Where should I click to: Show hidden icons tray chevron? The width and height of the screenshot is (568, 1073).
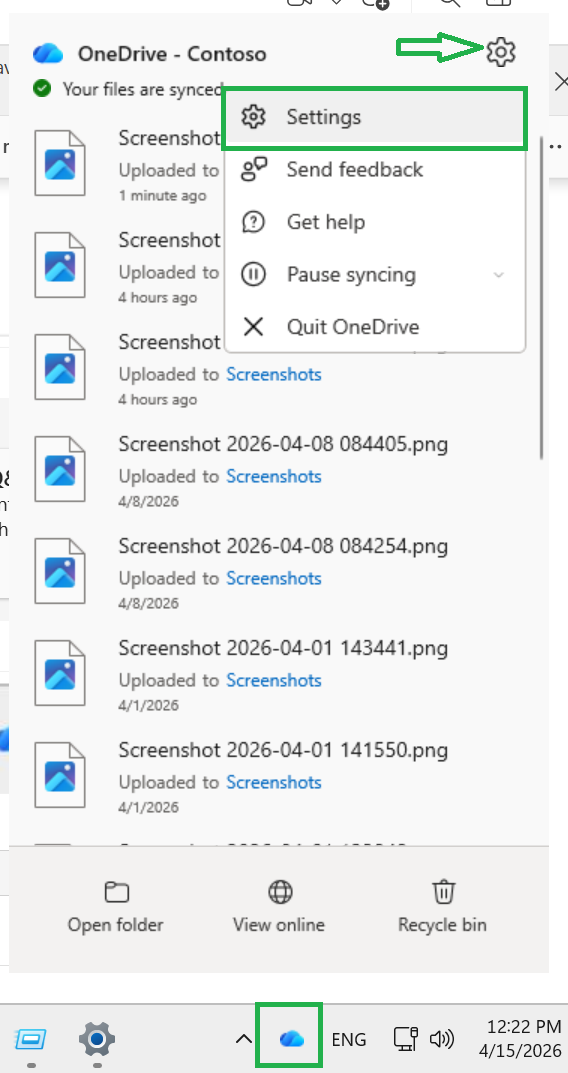pyautogui.click(x=243, y=1039)
